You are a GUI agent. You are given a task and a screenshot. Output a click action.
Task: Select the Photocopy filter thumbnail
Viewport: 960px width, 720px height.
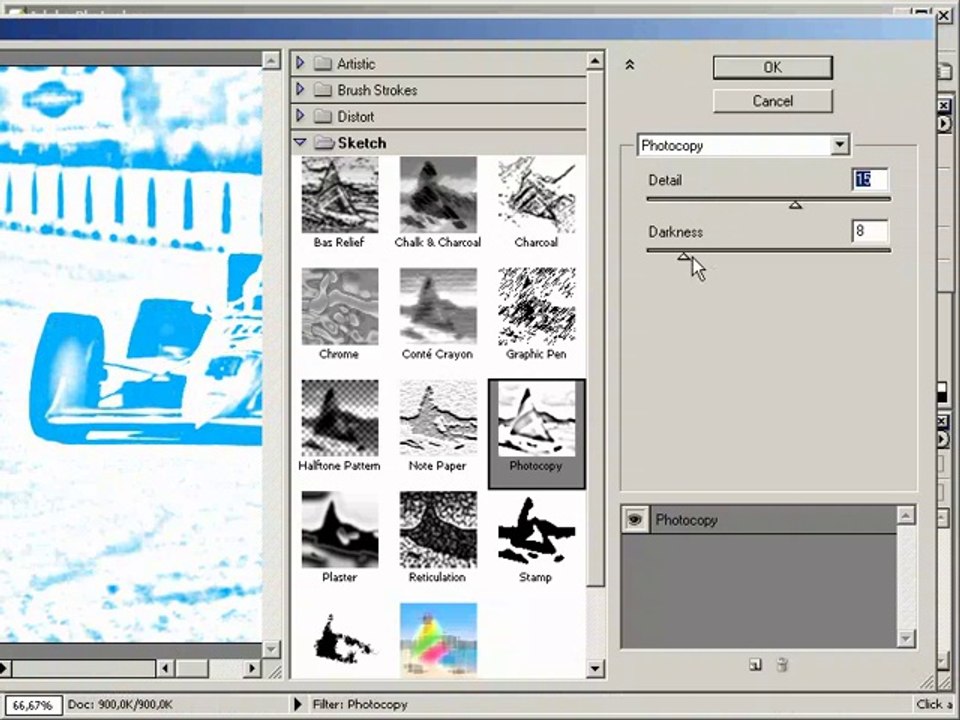[536, 419]
